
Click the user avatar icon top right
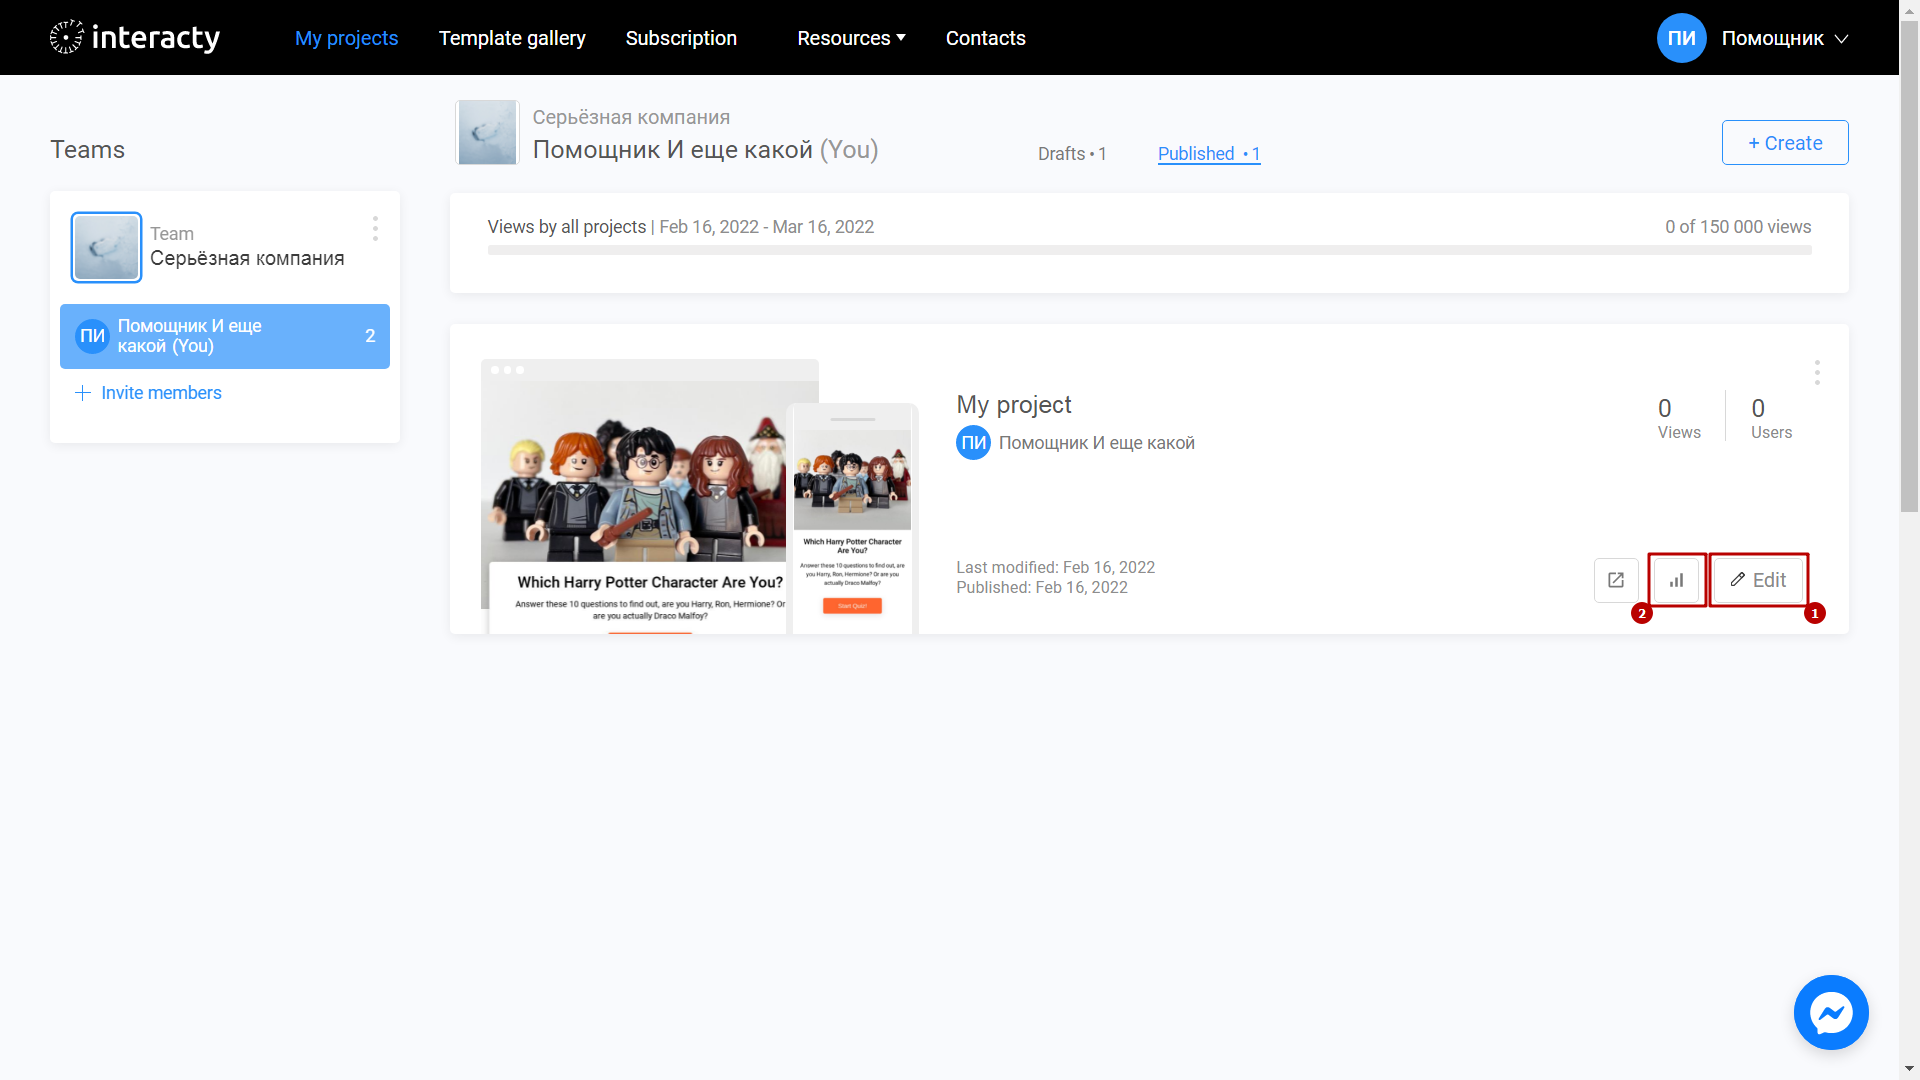coord(1681,37)
